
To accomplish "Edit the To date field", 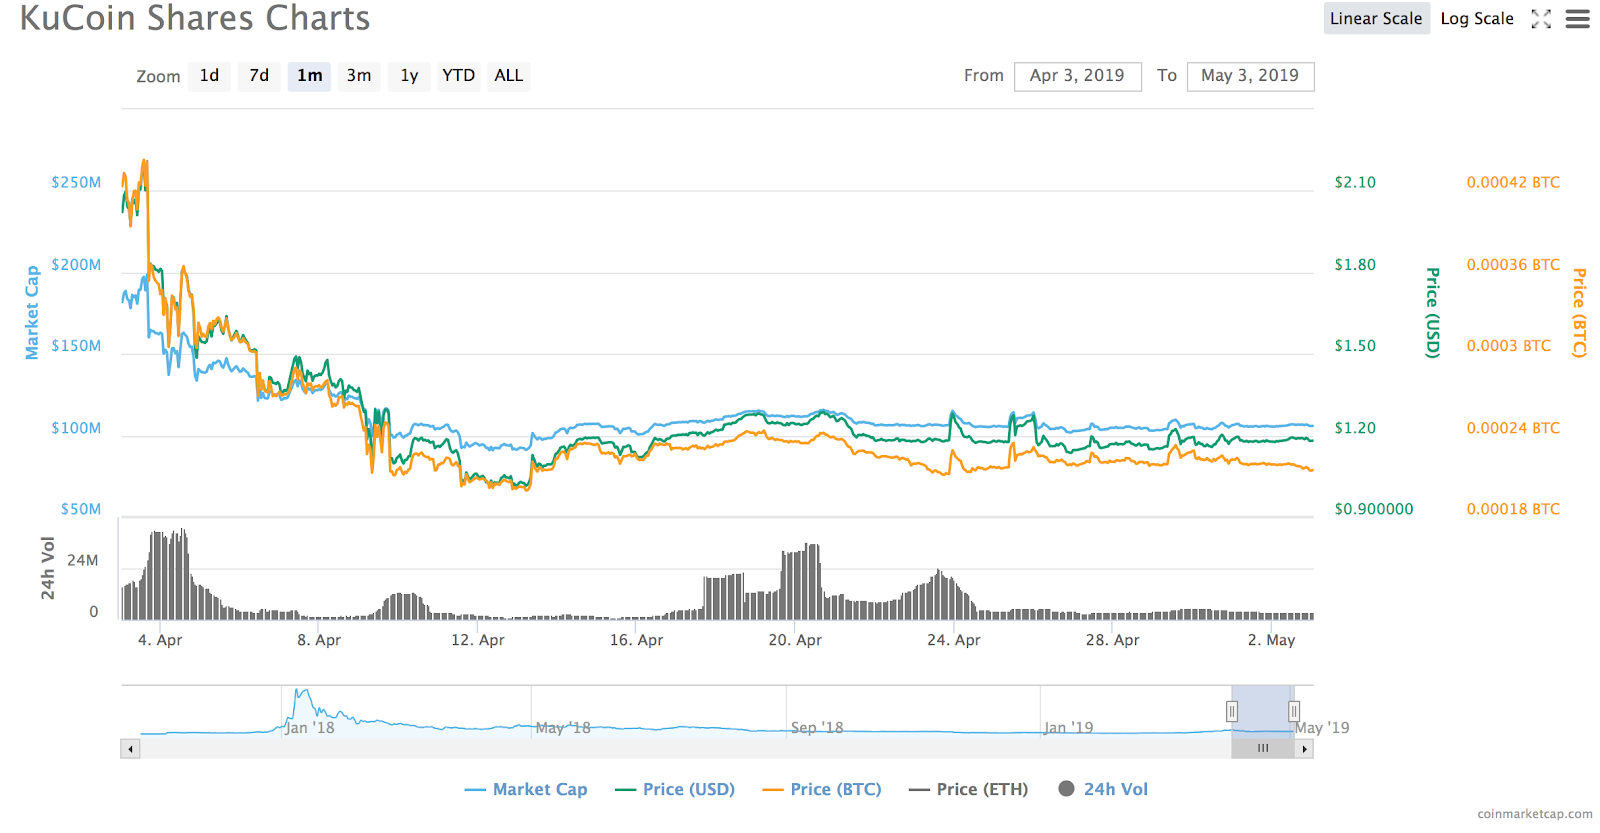I will click(x=1250, y=76).
